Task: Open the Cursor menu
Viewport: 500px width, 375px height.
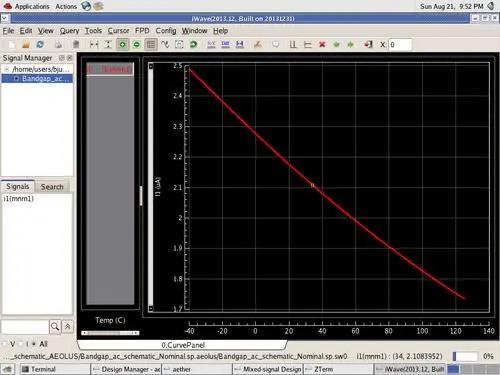Action: (118, 31)
